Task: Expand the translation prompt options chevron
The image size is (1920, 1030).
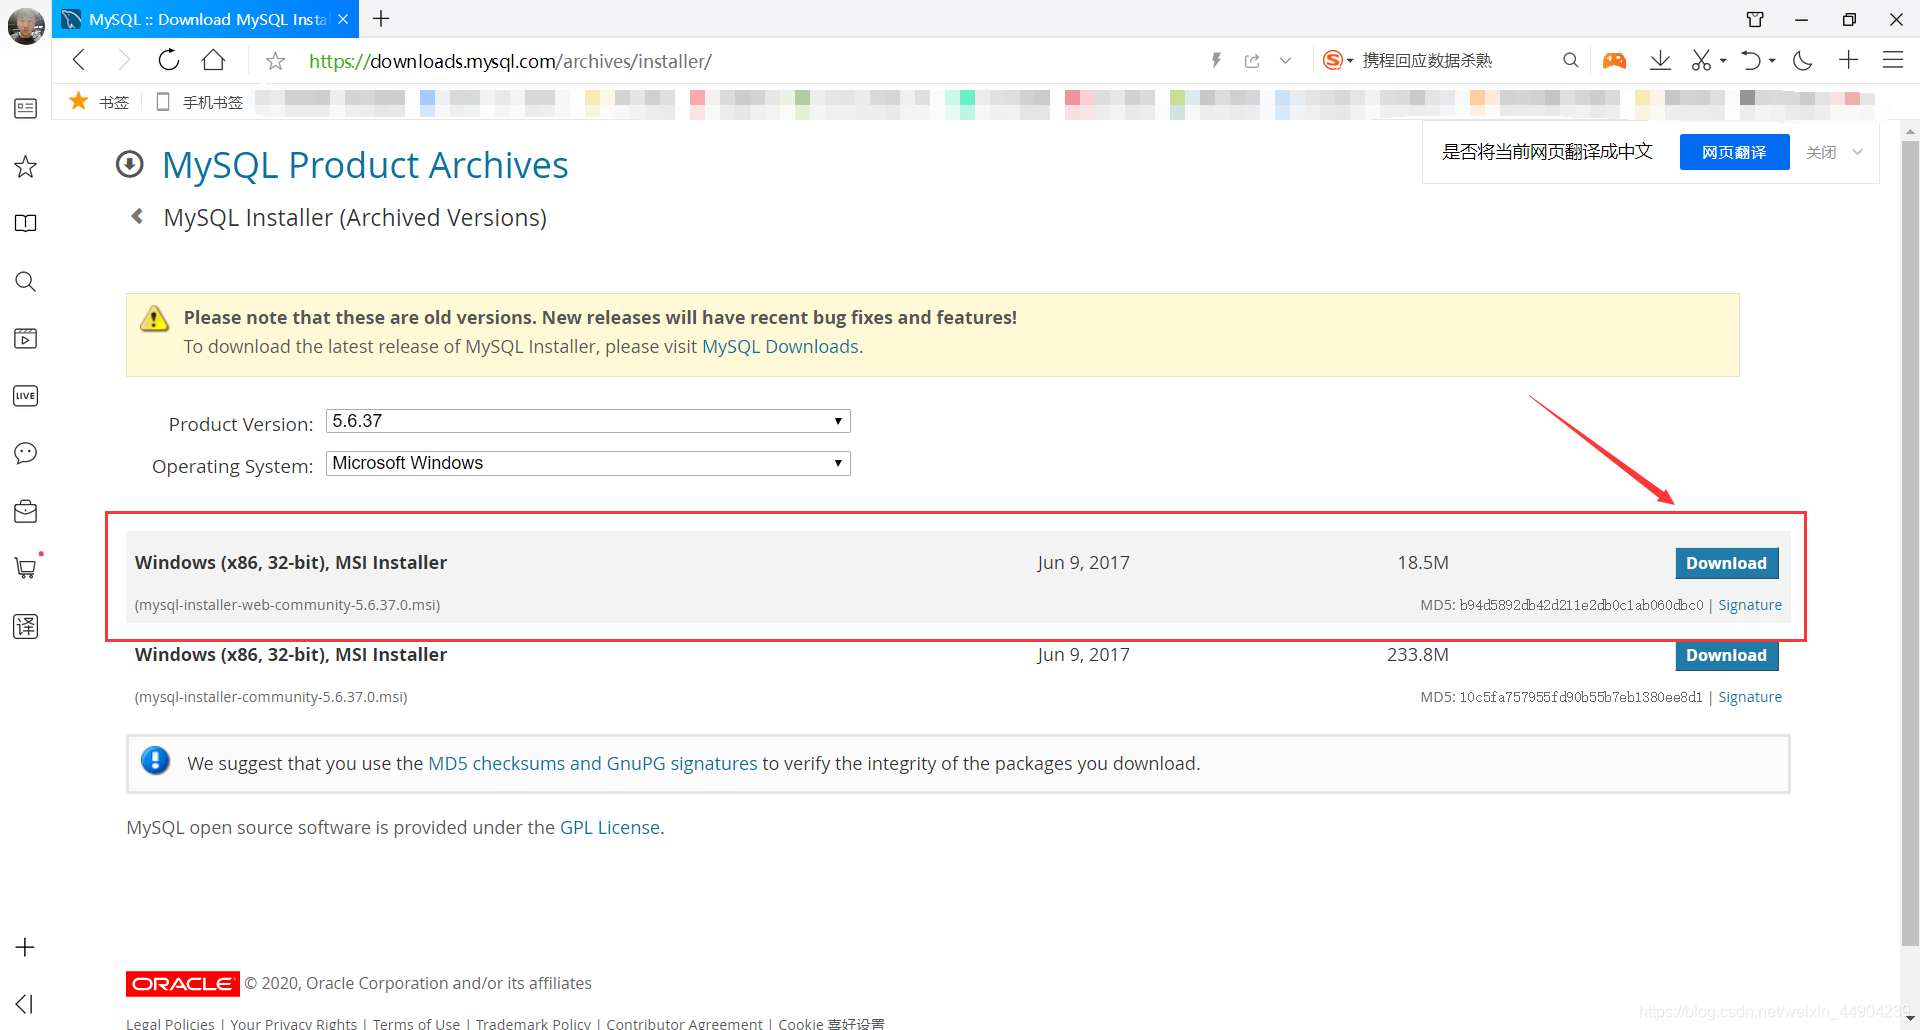Action: 1857,152
